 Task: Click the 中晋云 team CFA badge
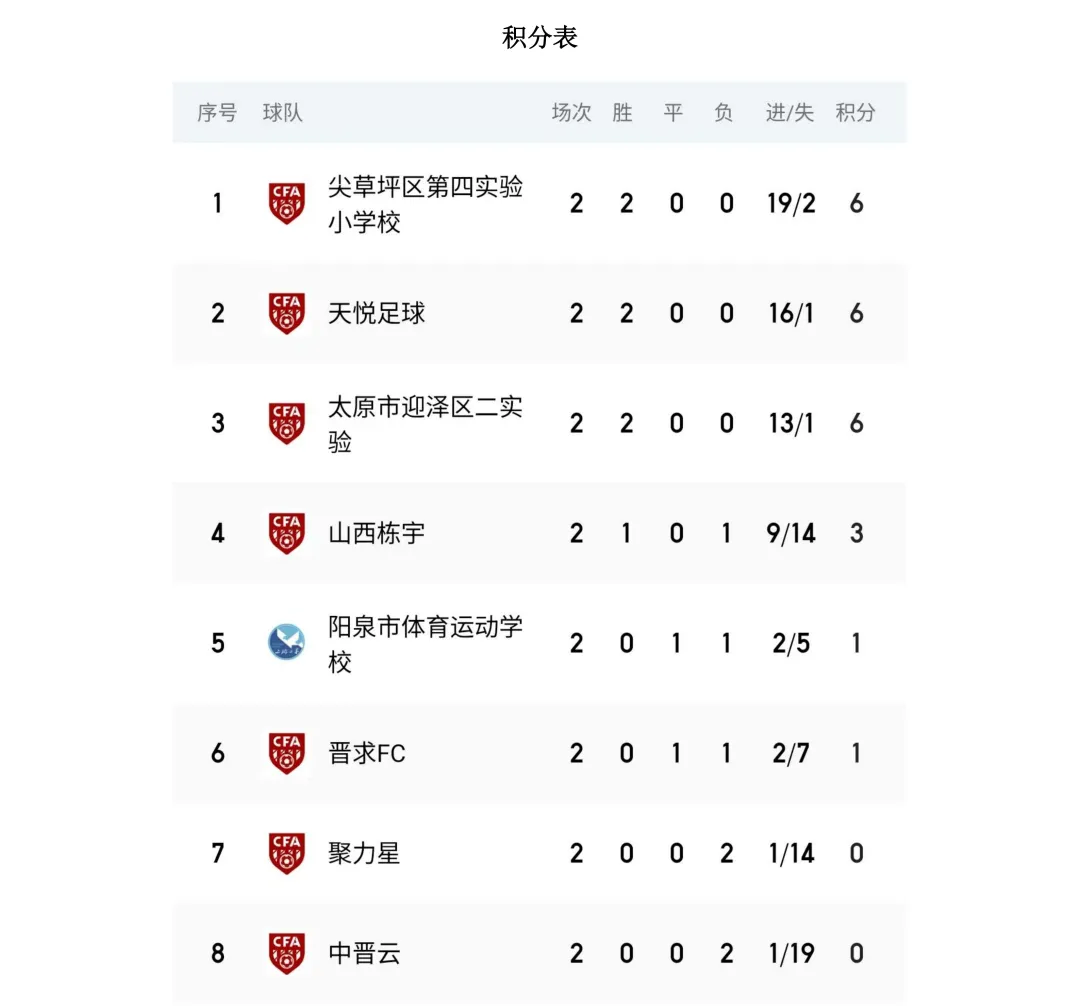[287, 953]
